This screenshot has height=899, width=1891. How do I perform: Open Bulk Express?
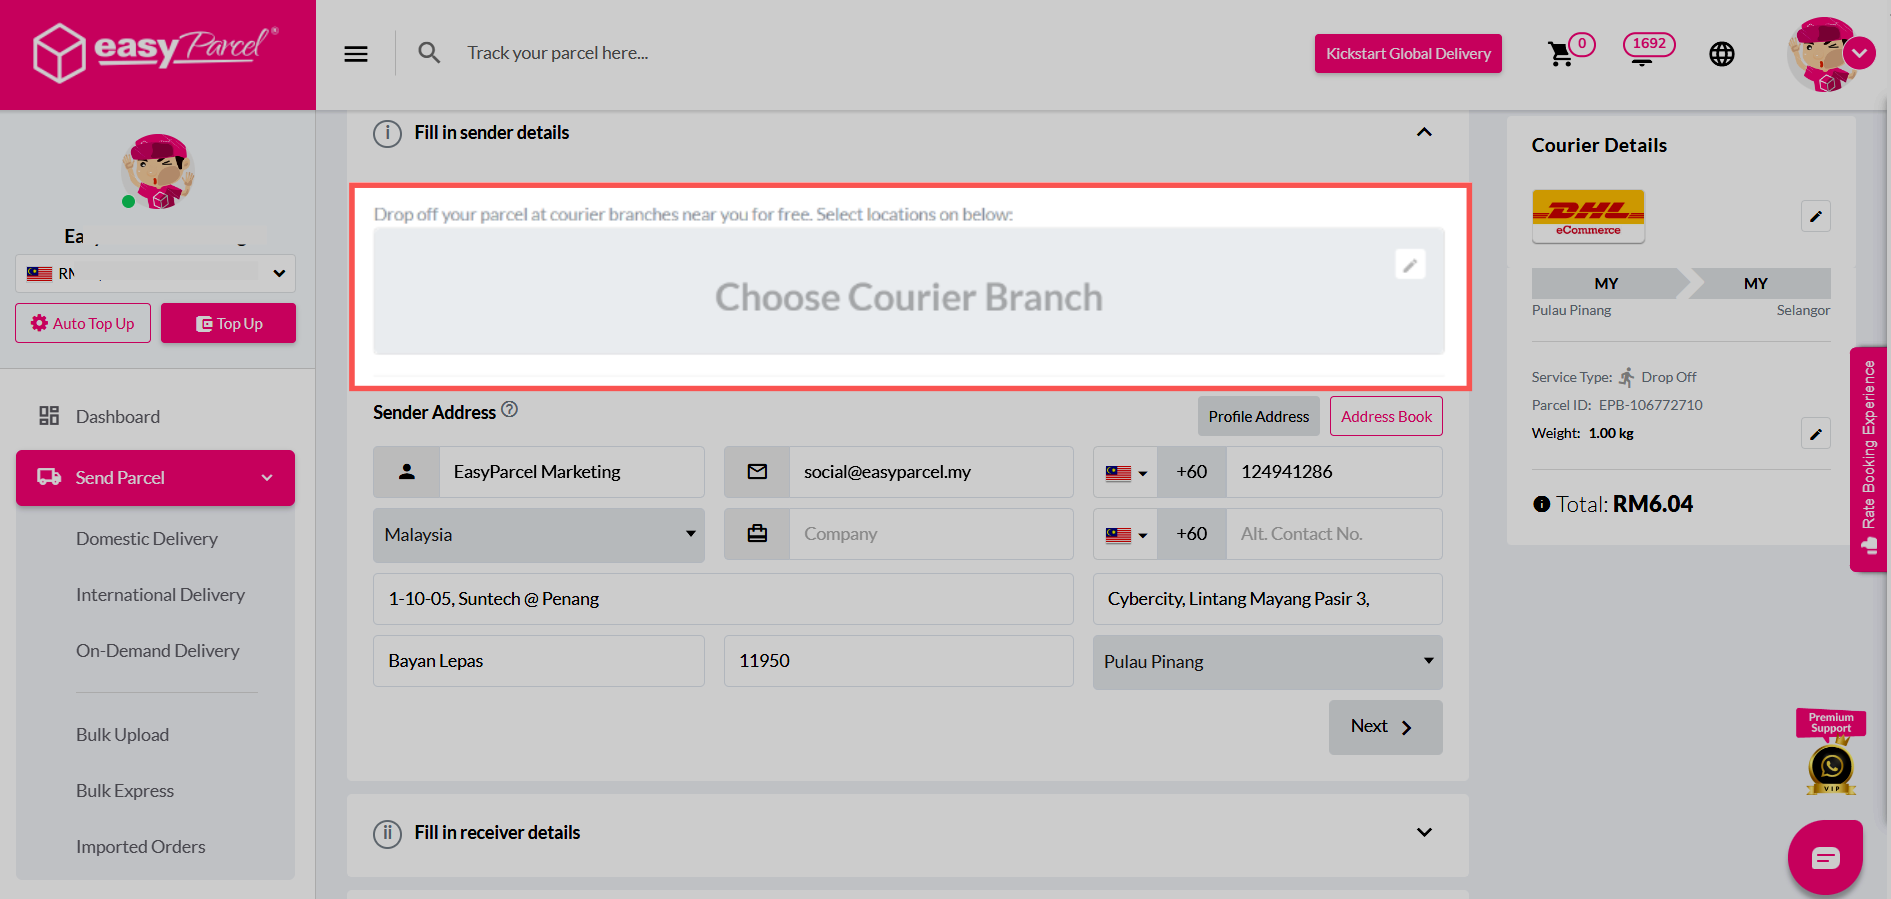[125, 791]
